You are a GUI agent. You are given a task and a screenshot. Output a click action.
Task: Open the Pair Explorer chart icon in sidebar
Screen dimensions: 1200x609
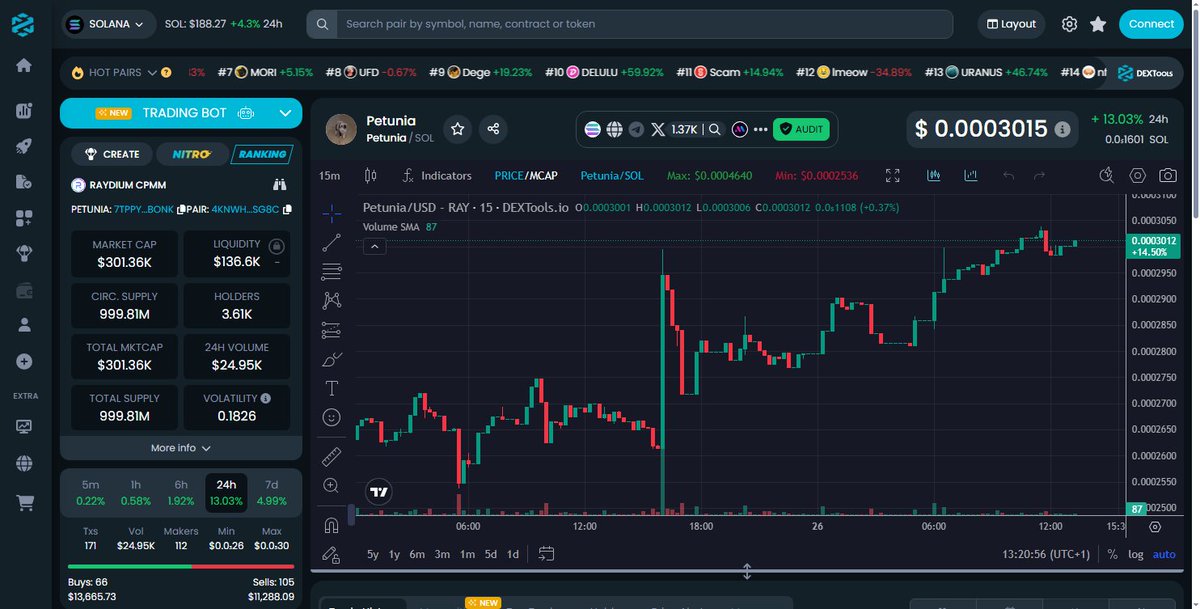coord(24,111)
